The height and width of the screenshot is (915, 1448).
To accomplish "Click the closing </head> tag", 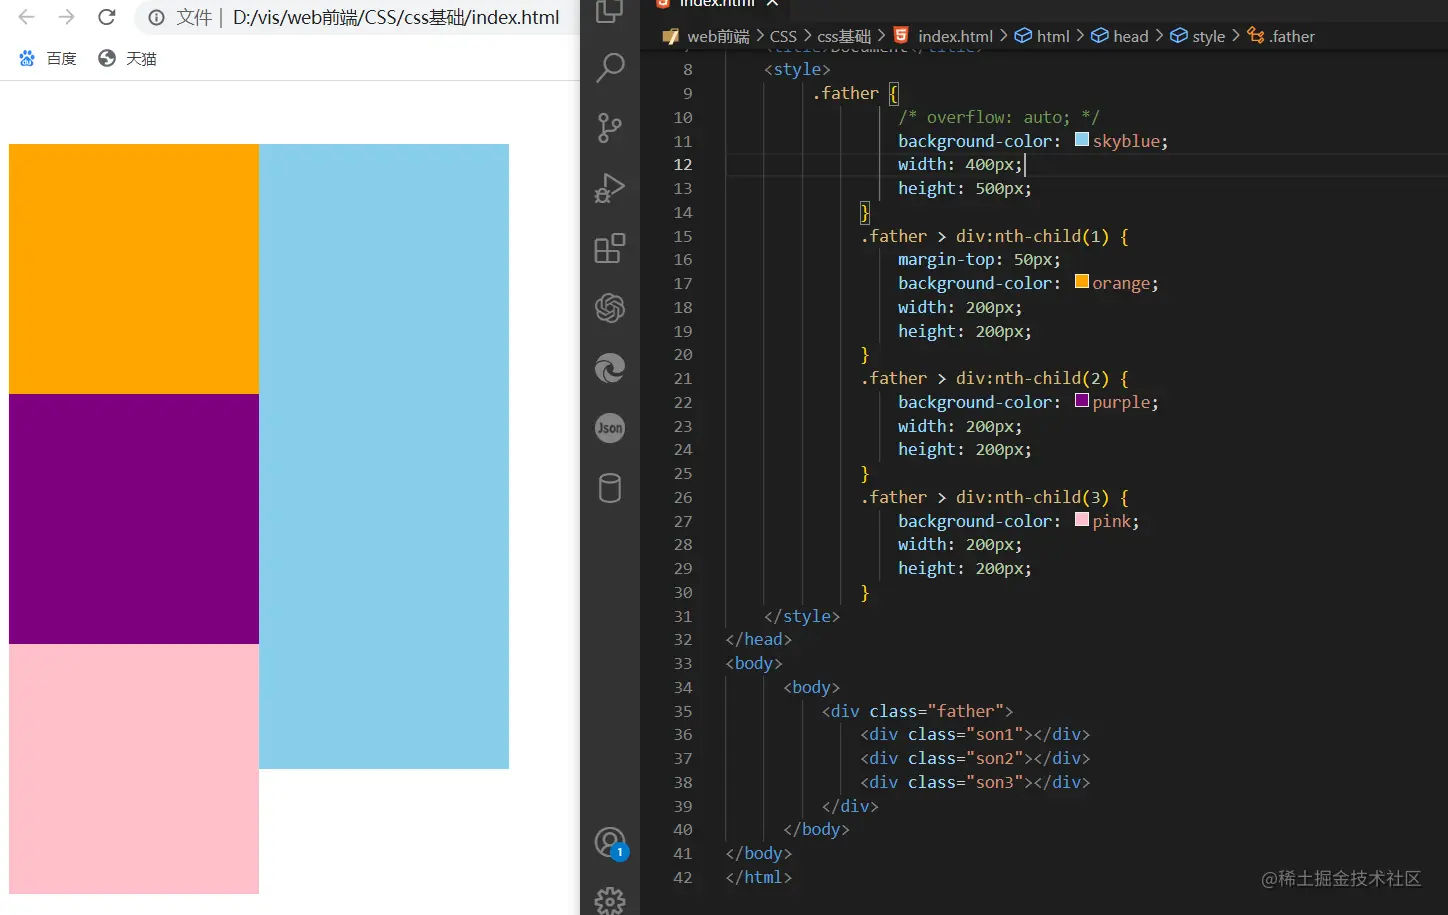I will pyautogui.click(x=759, y=639).
